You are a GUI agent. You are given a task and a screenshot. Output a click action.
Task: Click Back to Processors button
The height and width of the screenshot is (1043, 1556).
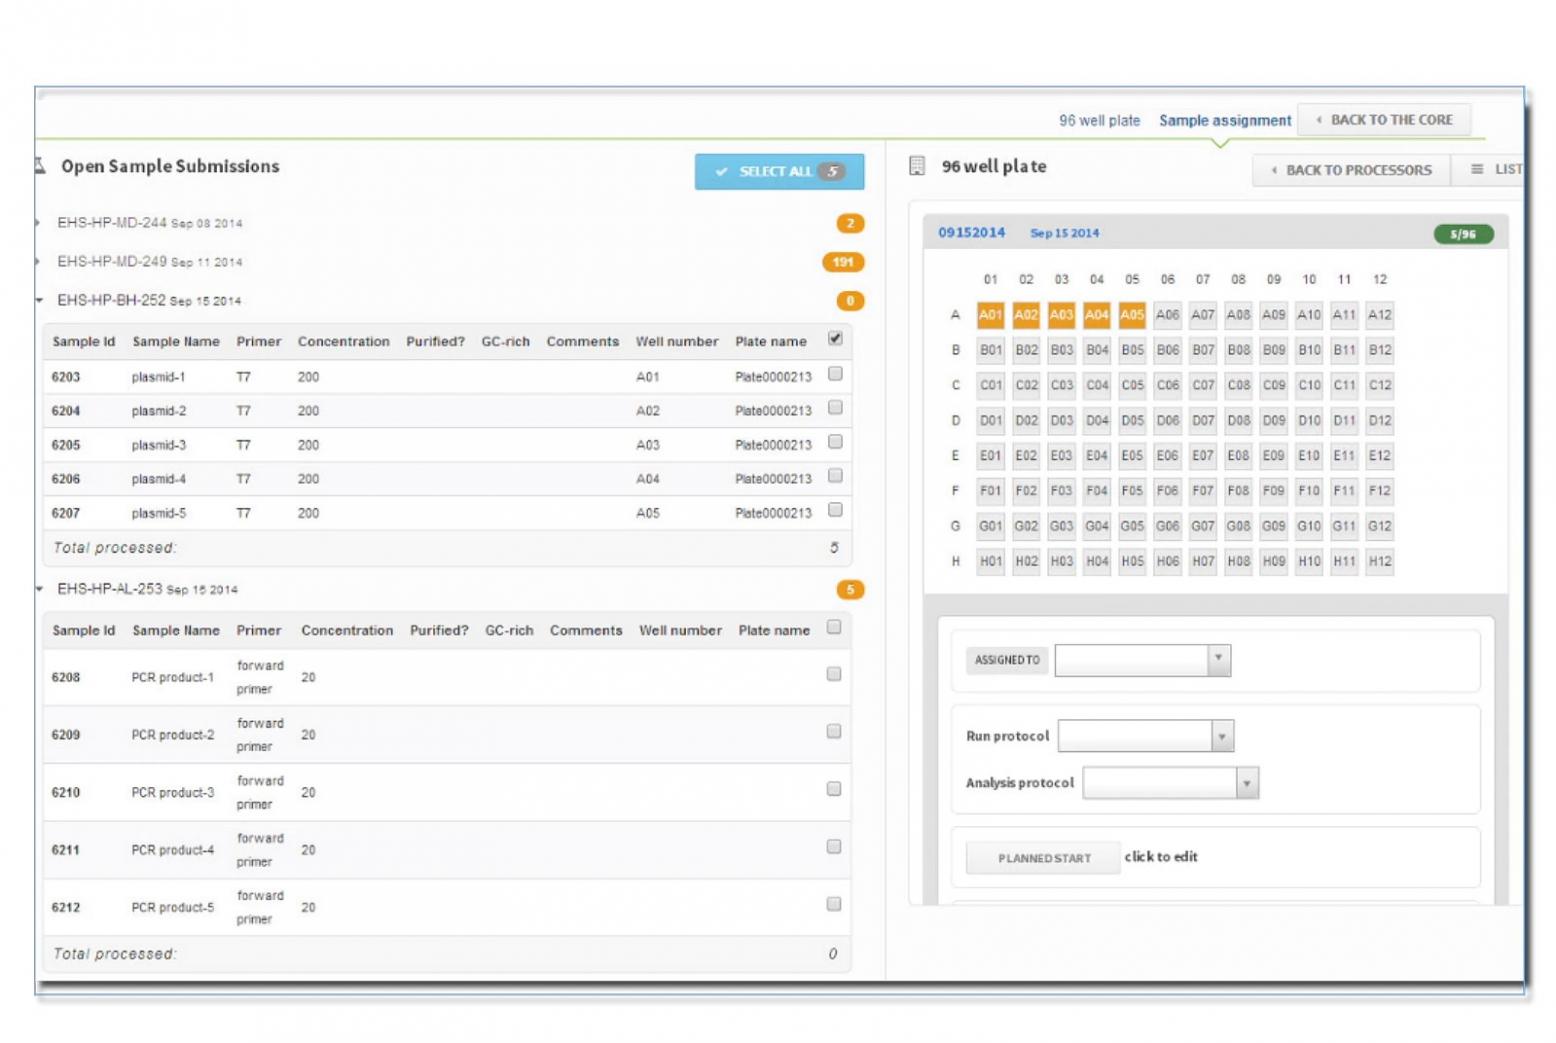click(1350, 170)
